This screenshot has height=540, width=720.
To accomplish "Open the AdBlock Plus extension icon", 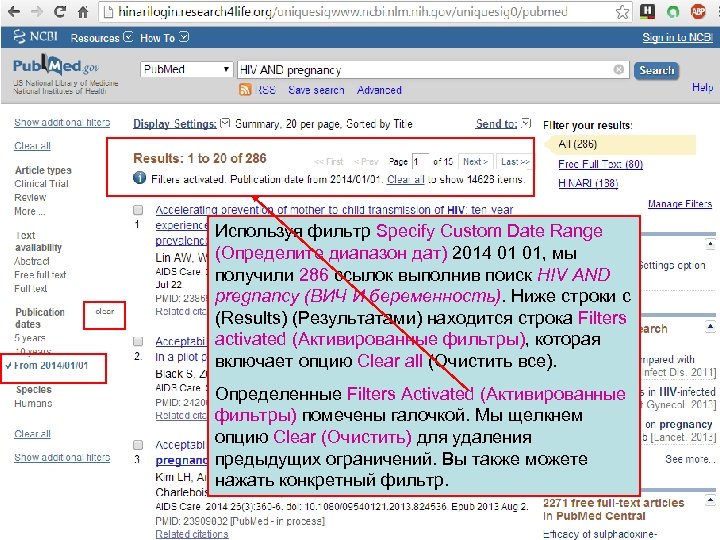I will click(x=698, y=11).
